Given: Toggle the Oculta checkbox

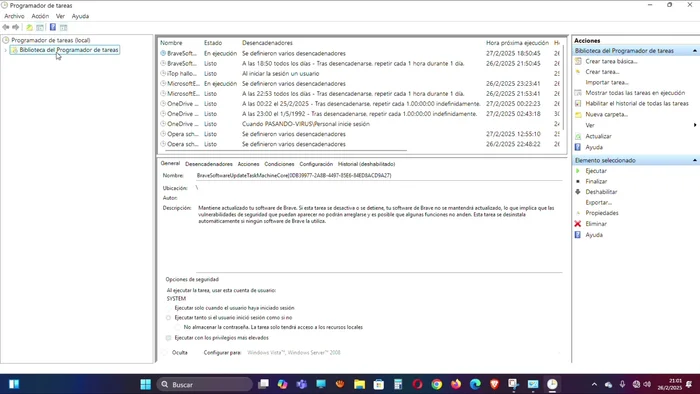Looking at the screenshot, I should [x=164, y=353].
